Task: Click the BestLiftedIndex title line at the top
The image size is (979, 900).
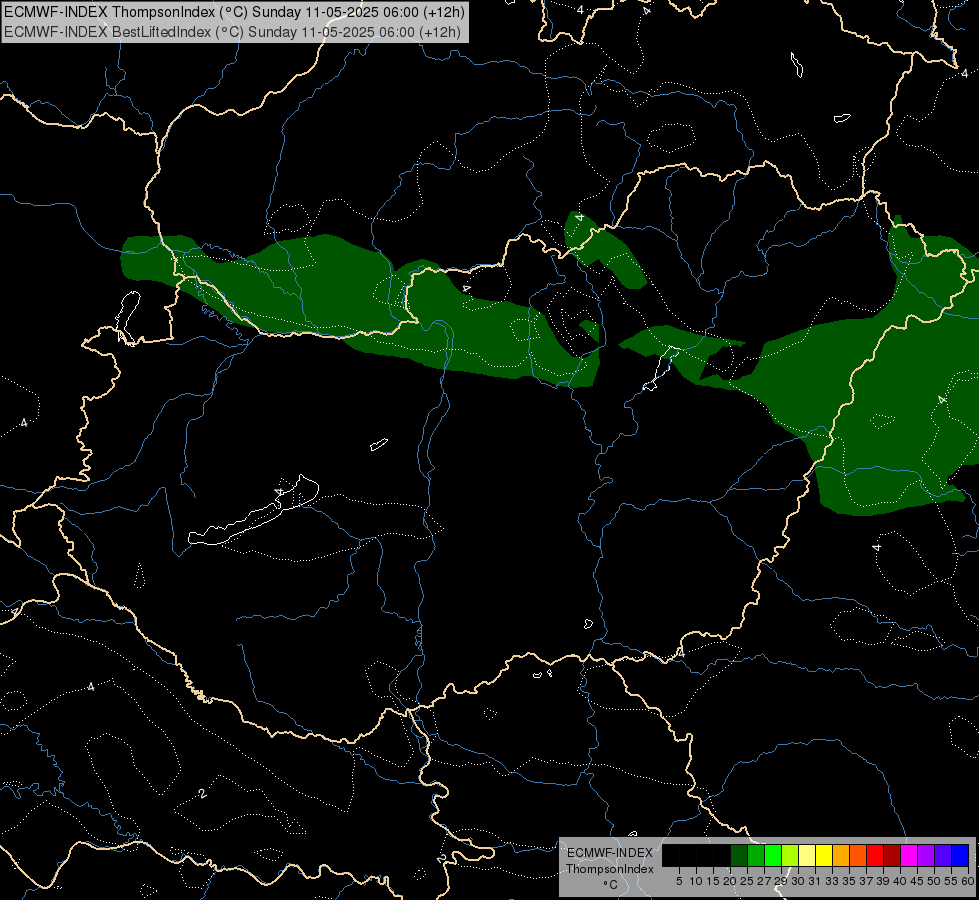Action: [x=232, y=32]
